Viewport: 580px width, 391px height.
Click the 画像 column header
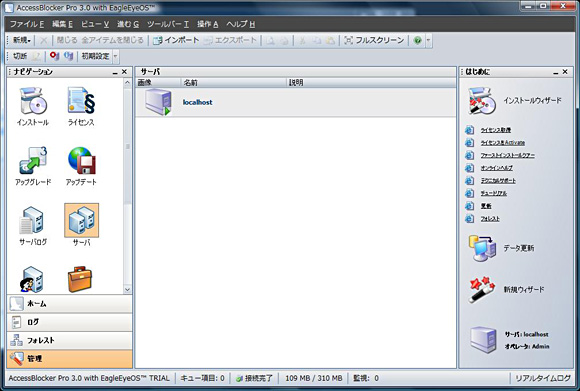point(158,82)
